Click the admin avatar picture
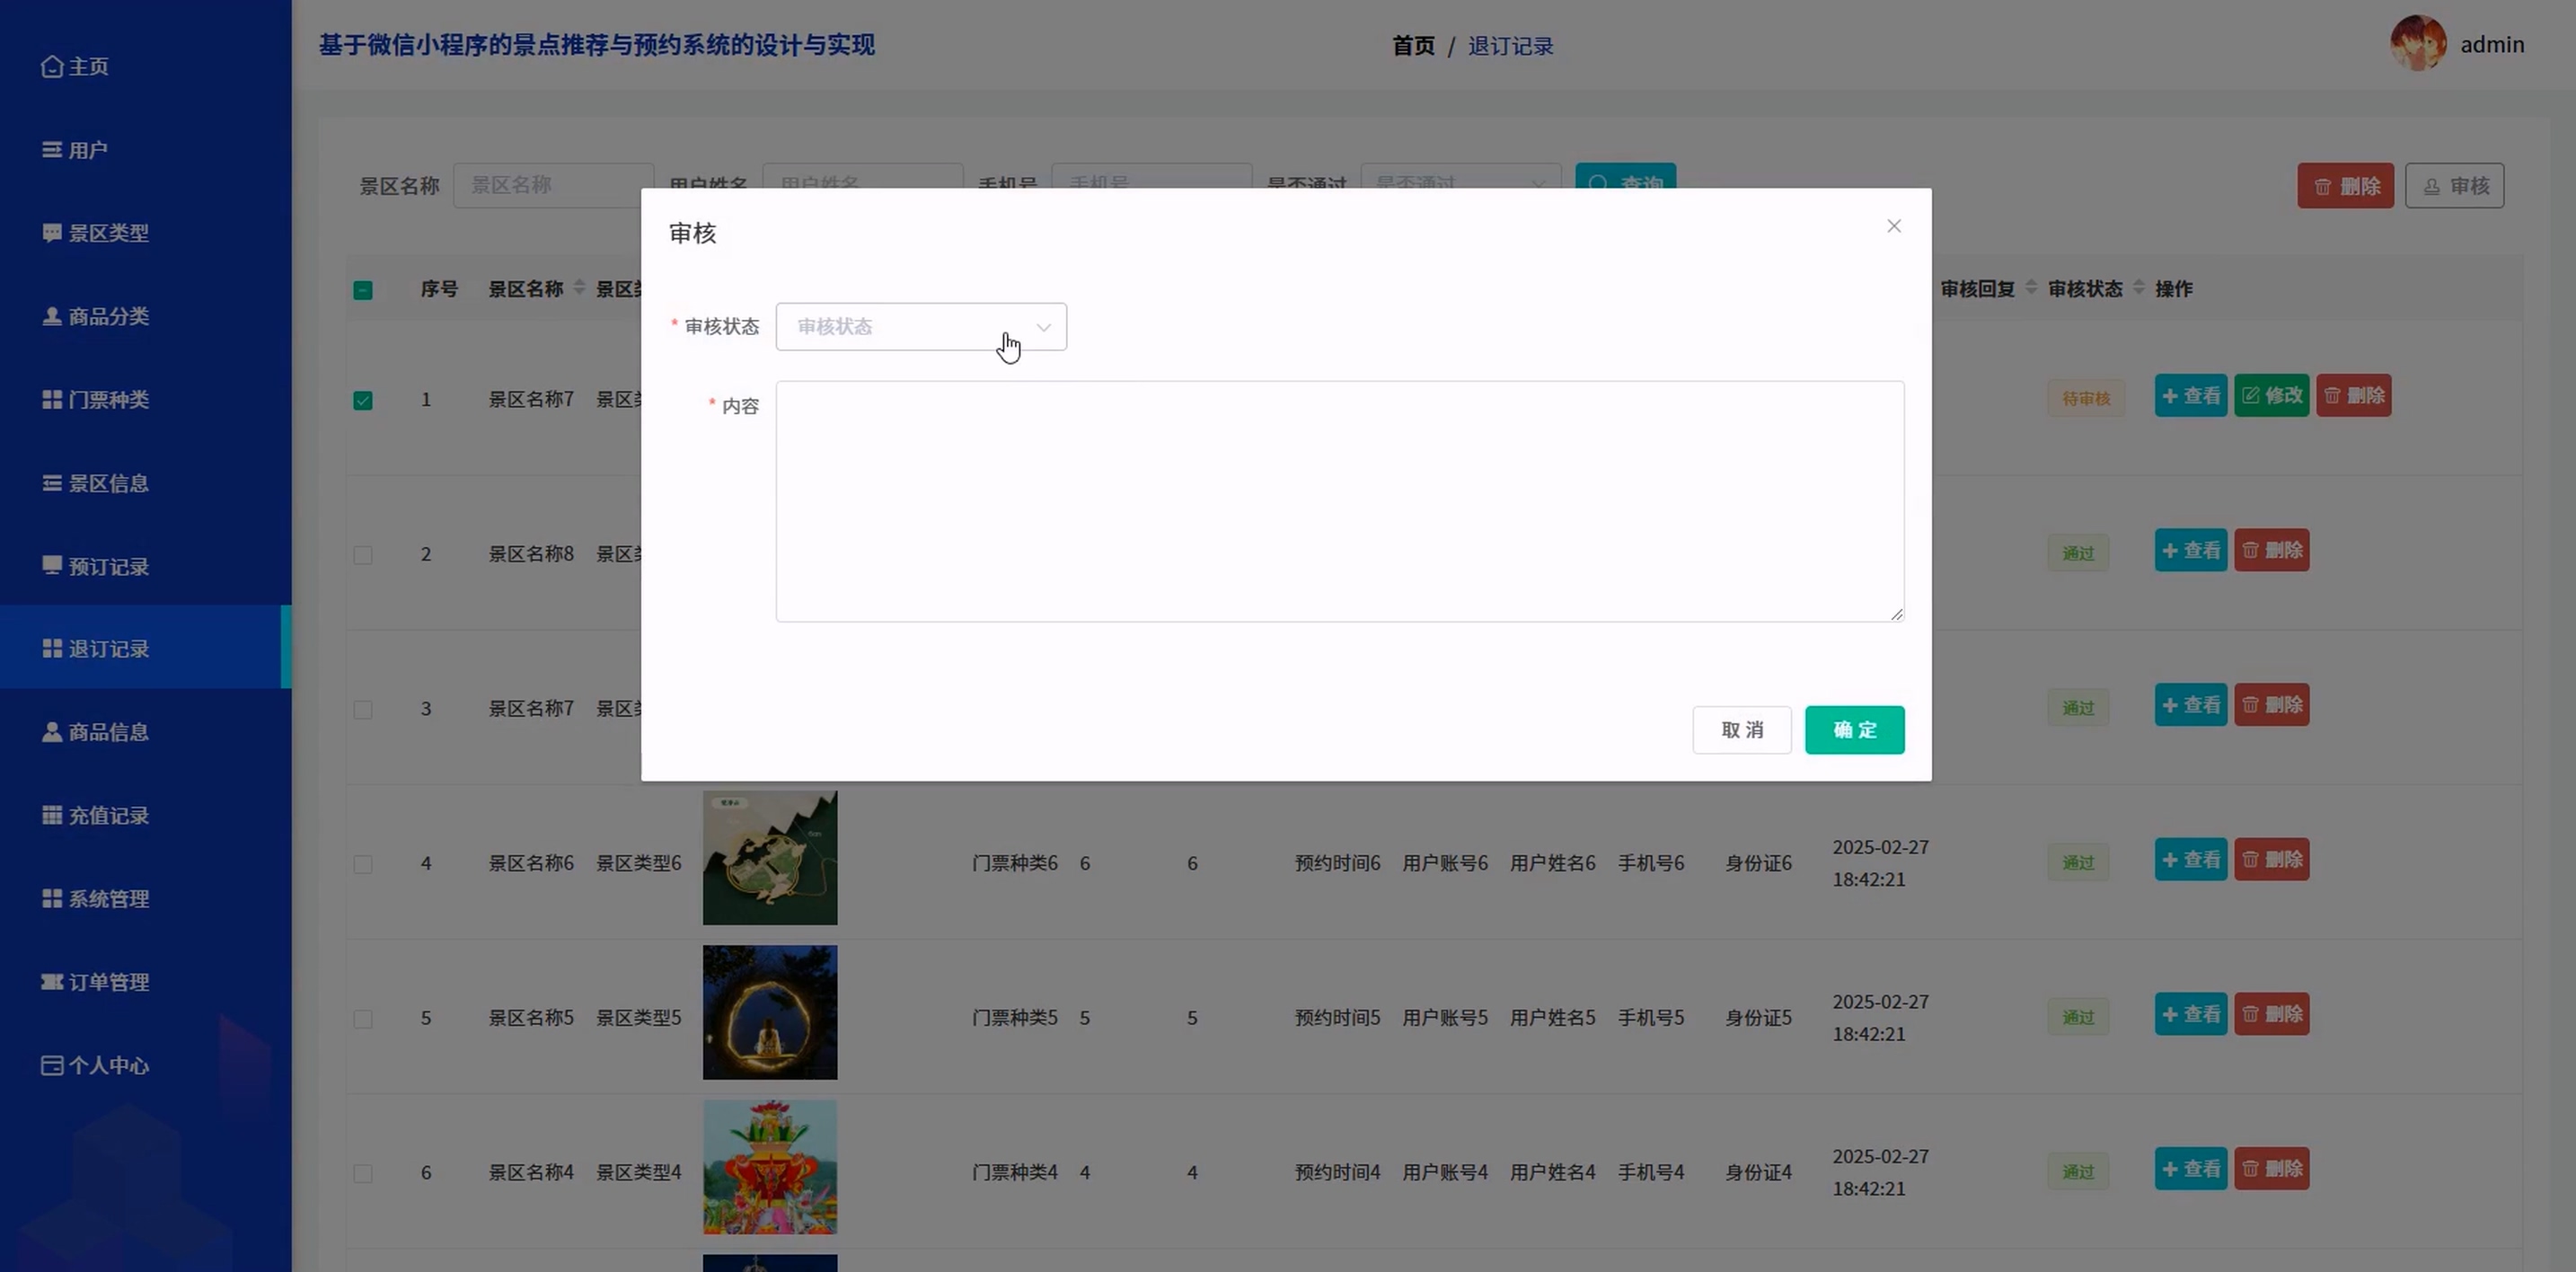This screenshot has width=2576, height=1272. click(x=2418, y=44)
